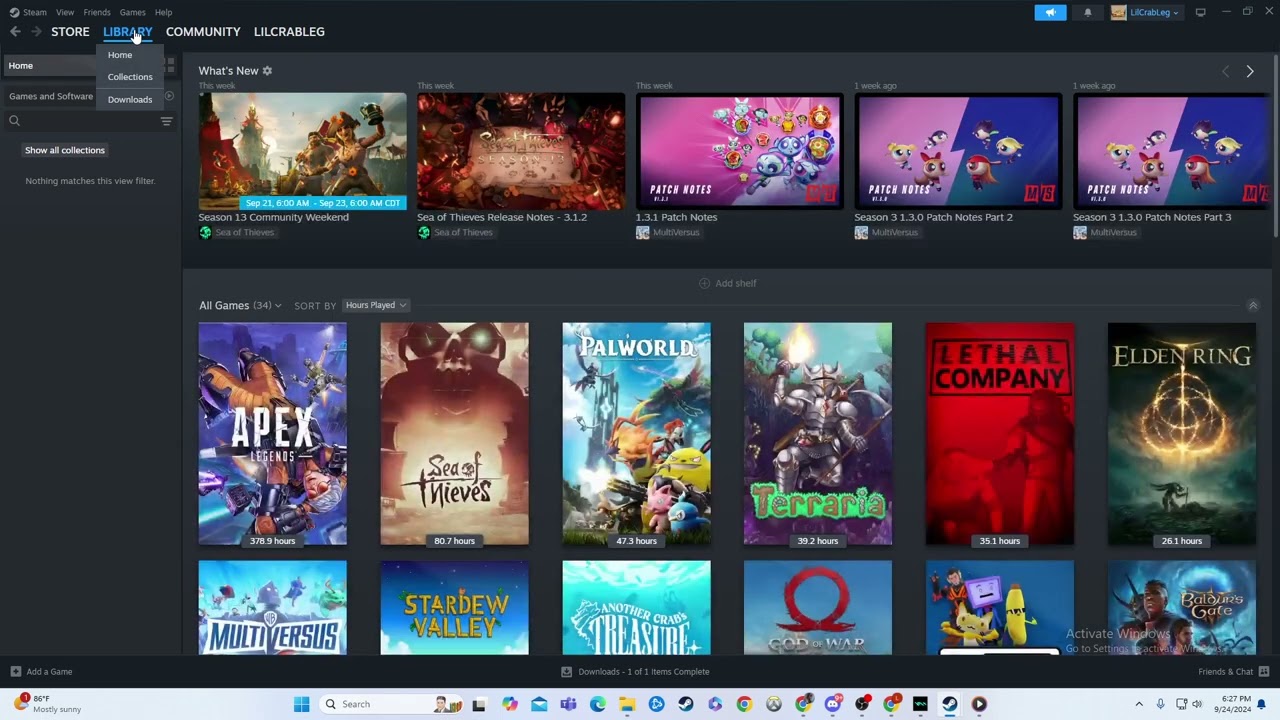
Task: Open the LilCrabLeg profile avatar
Action: coord(1118,12)
